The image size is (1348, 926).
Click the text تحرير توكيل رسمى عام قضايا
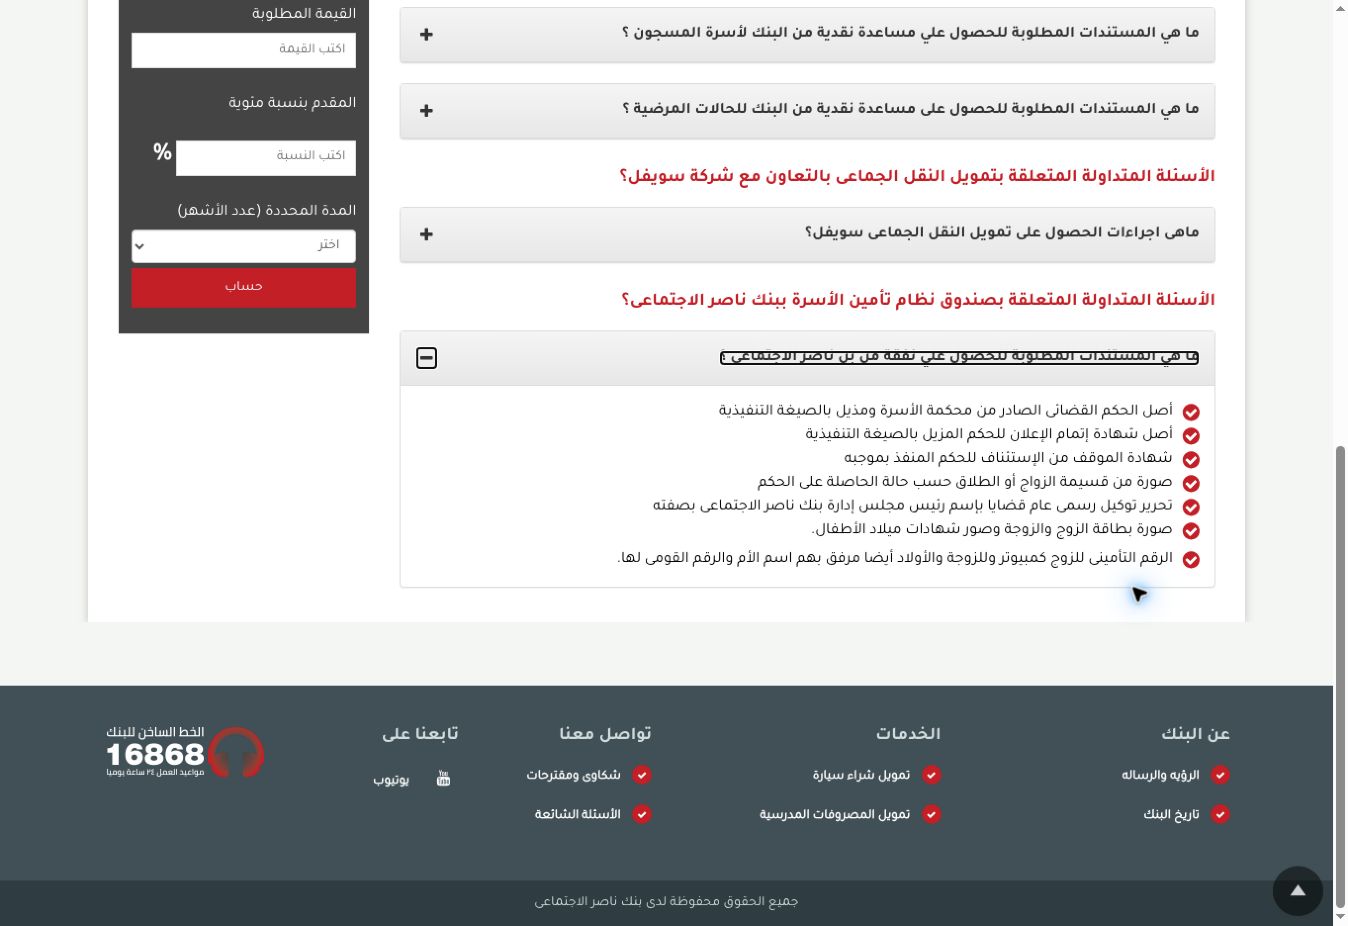click(x=912, y=506)
